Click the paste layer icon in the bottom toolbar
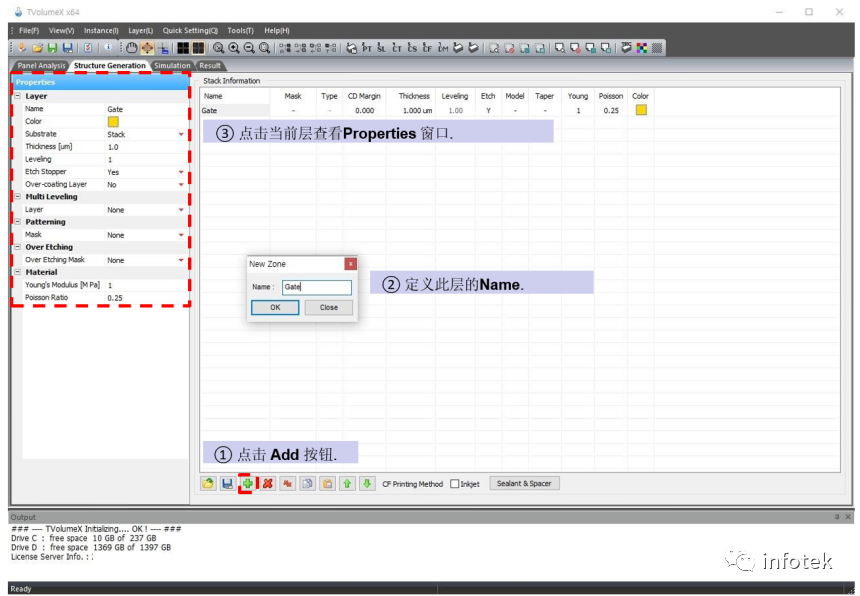This screenshot has height=596, width=860. (x=327, y=484)
